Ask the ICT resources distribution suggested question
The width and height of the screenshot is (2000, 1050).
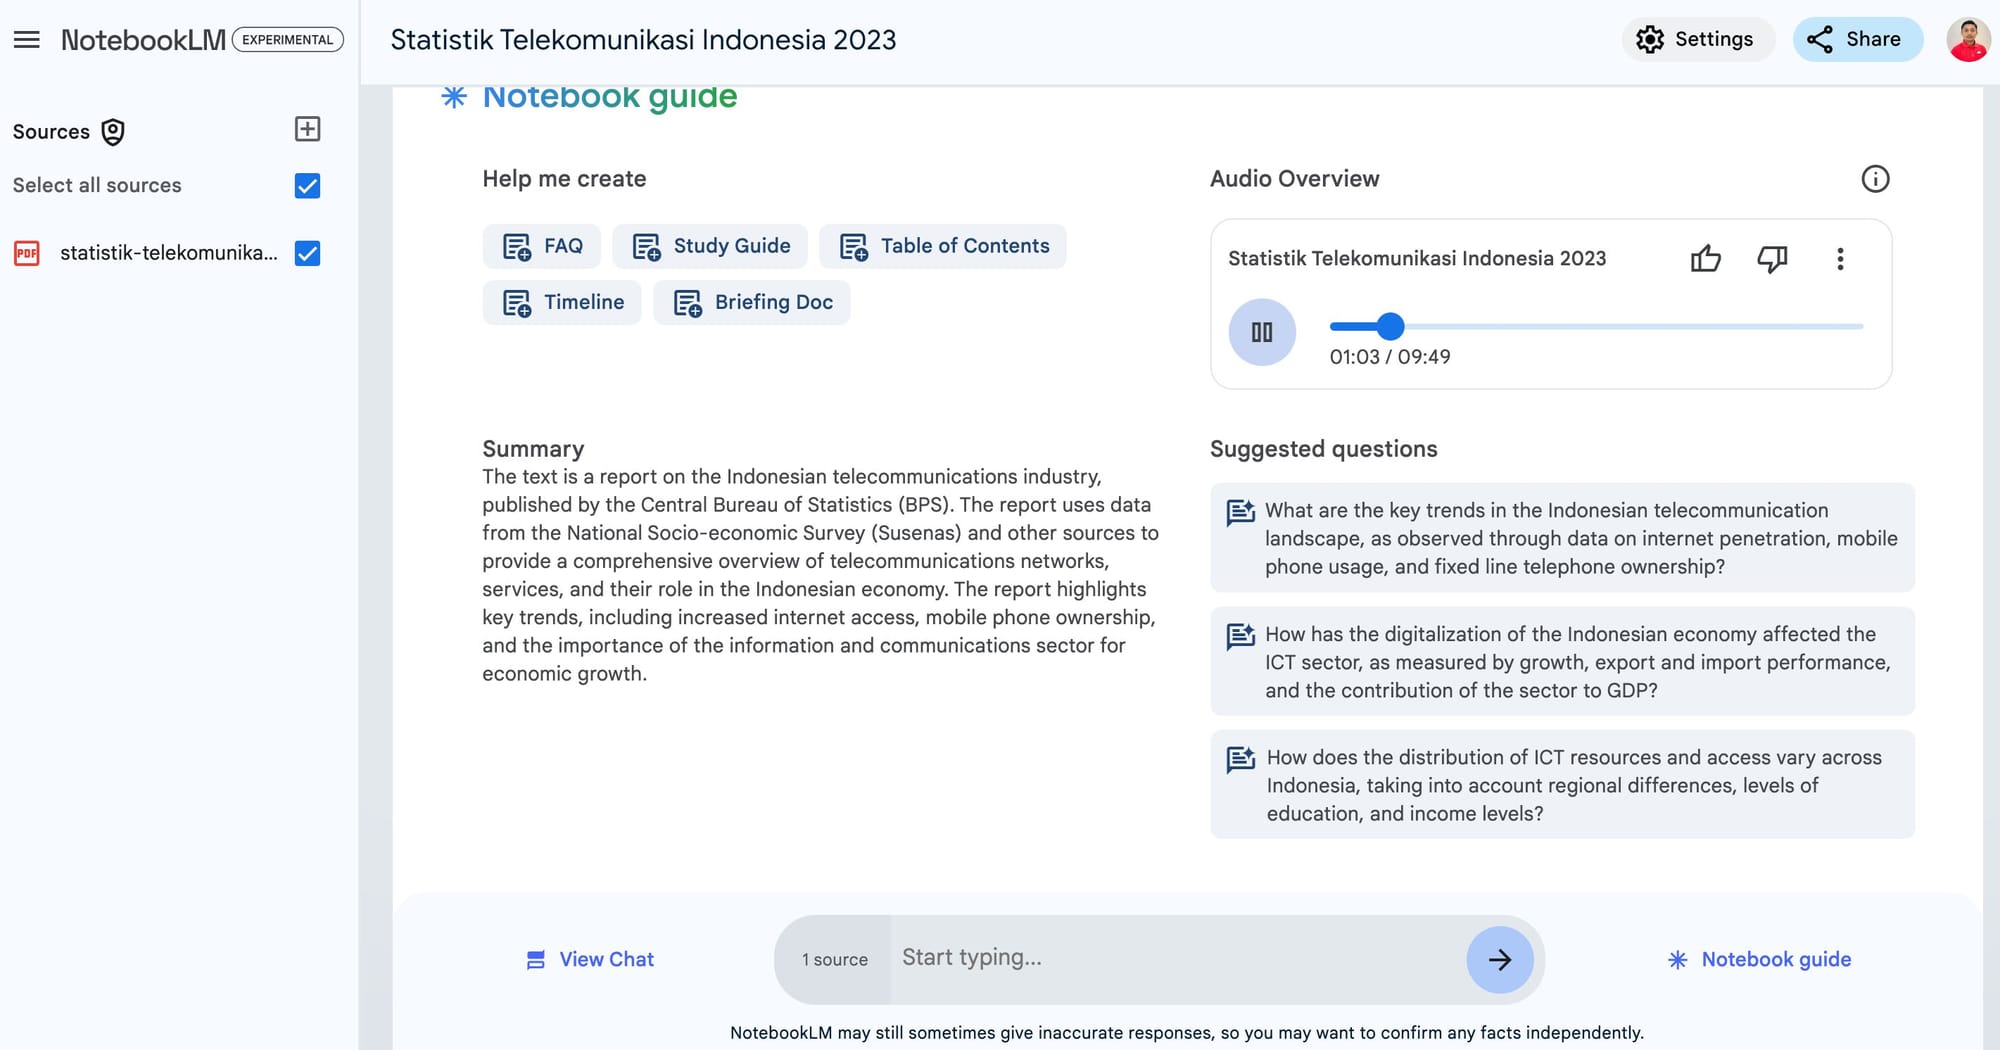(x=1562, y=785)
